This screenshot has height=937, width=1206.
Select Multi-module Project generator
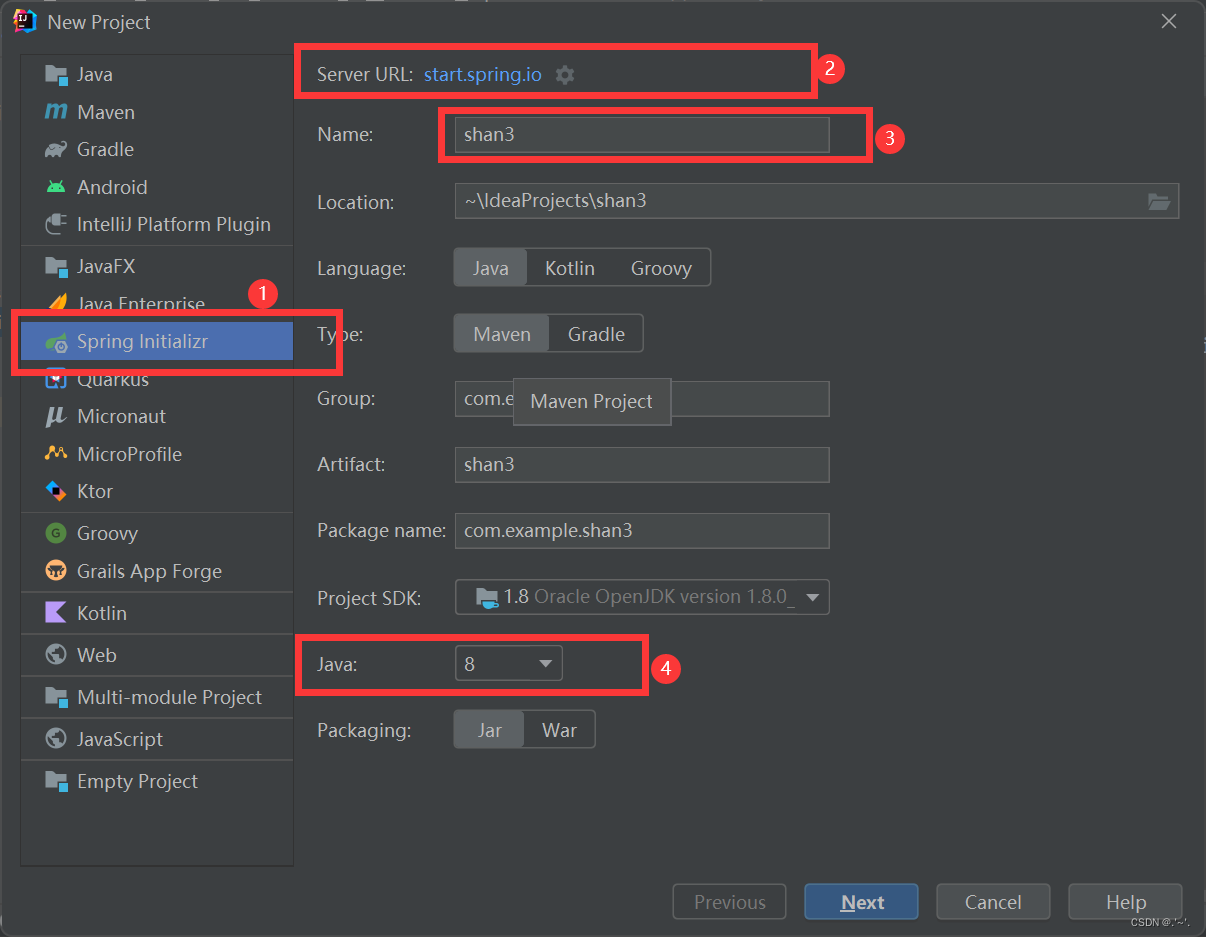coord(157,697)
